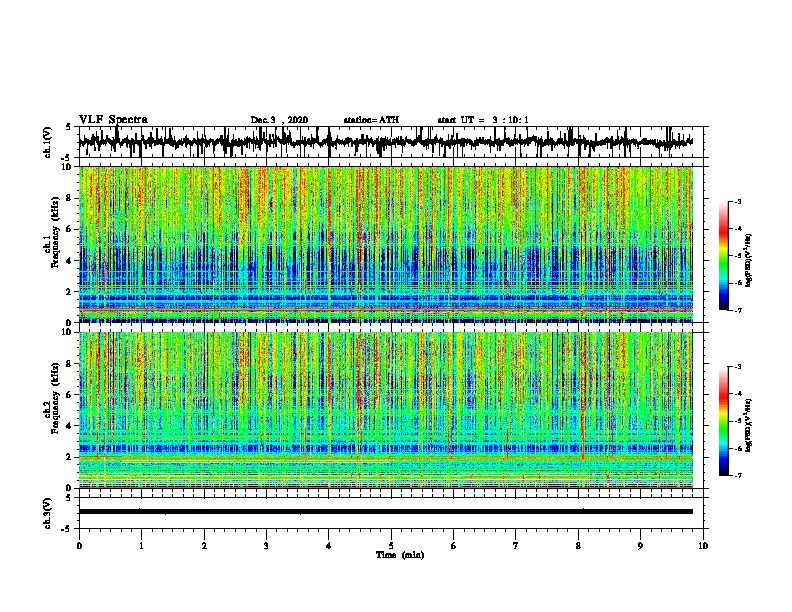792x612 pixels.
Task: Click the 6 kHz tick on ch.2 frequency axis
Action: (69, 395)
